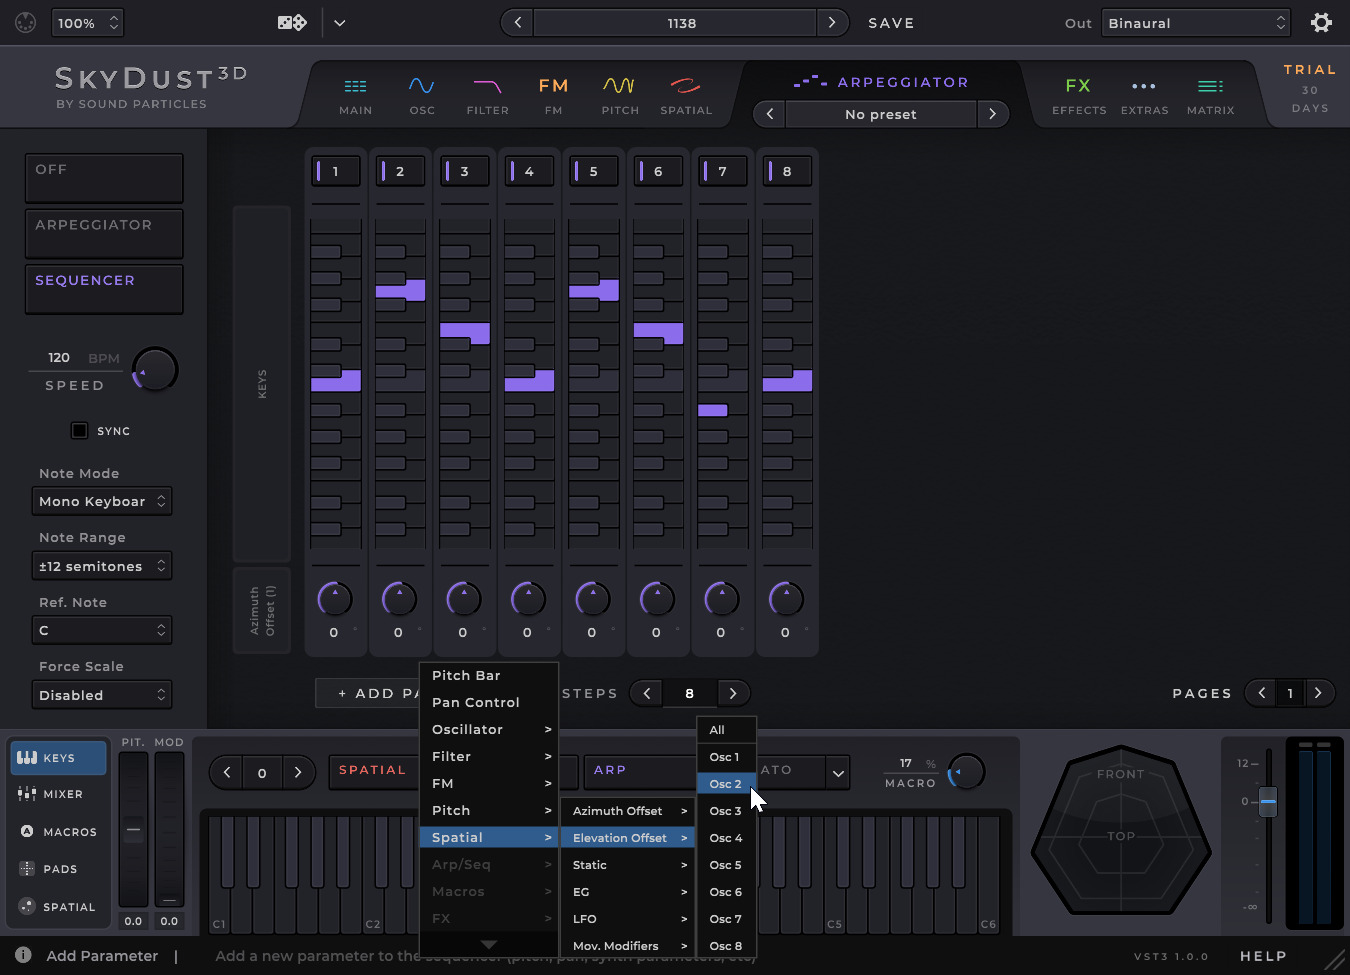1350x975 pixels.
Task: Click the SPATIAL macro assignment button
Action: (372, 771)
